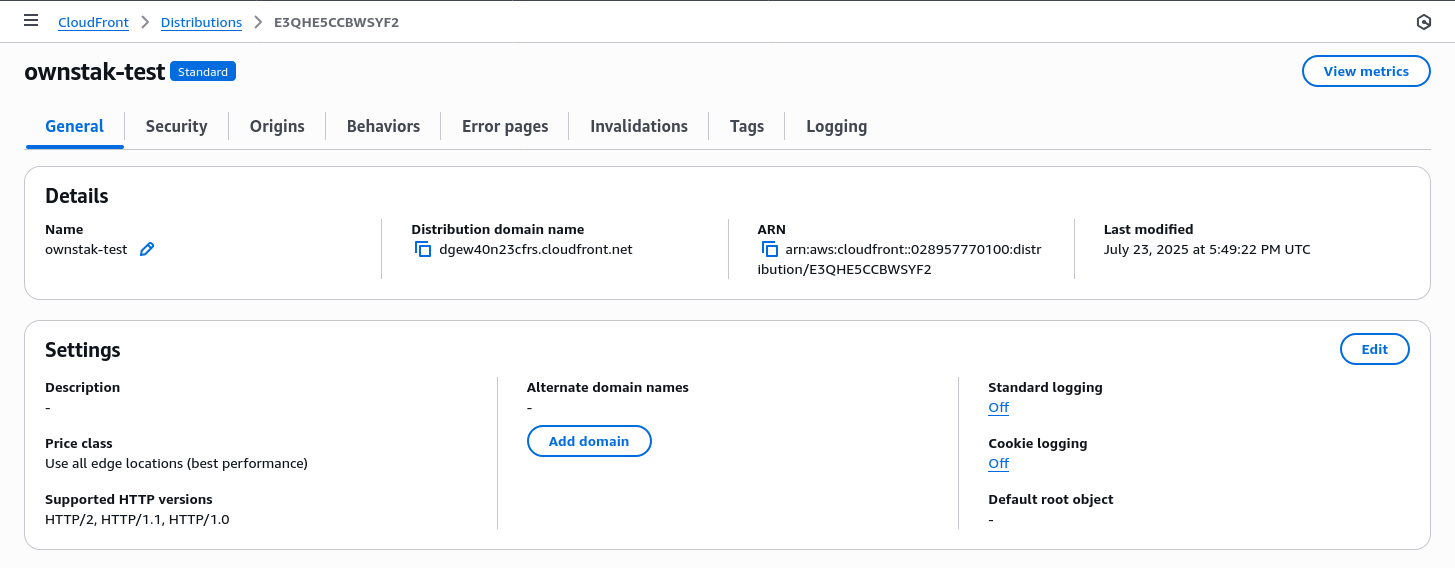Copy the distribution ARN

click(x=769, y=250)
